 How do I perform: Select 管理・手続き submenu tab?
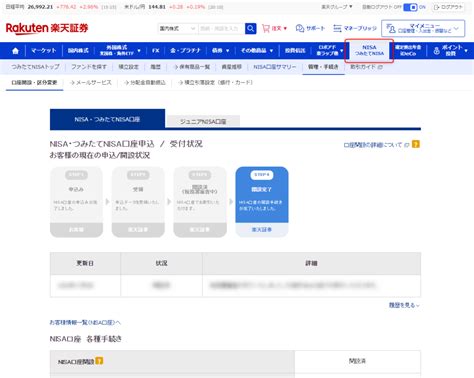pyautogui.click(x=323, y=67)
